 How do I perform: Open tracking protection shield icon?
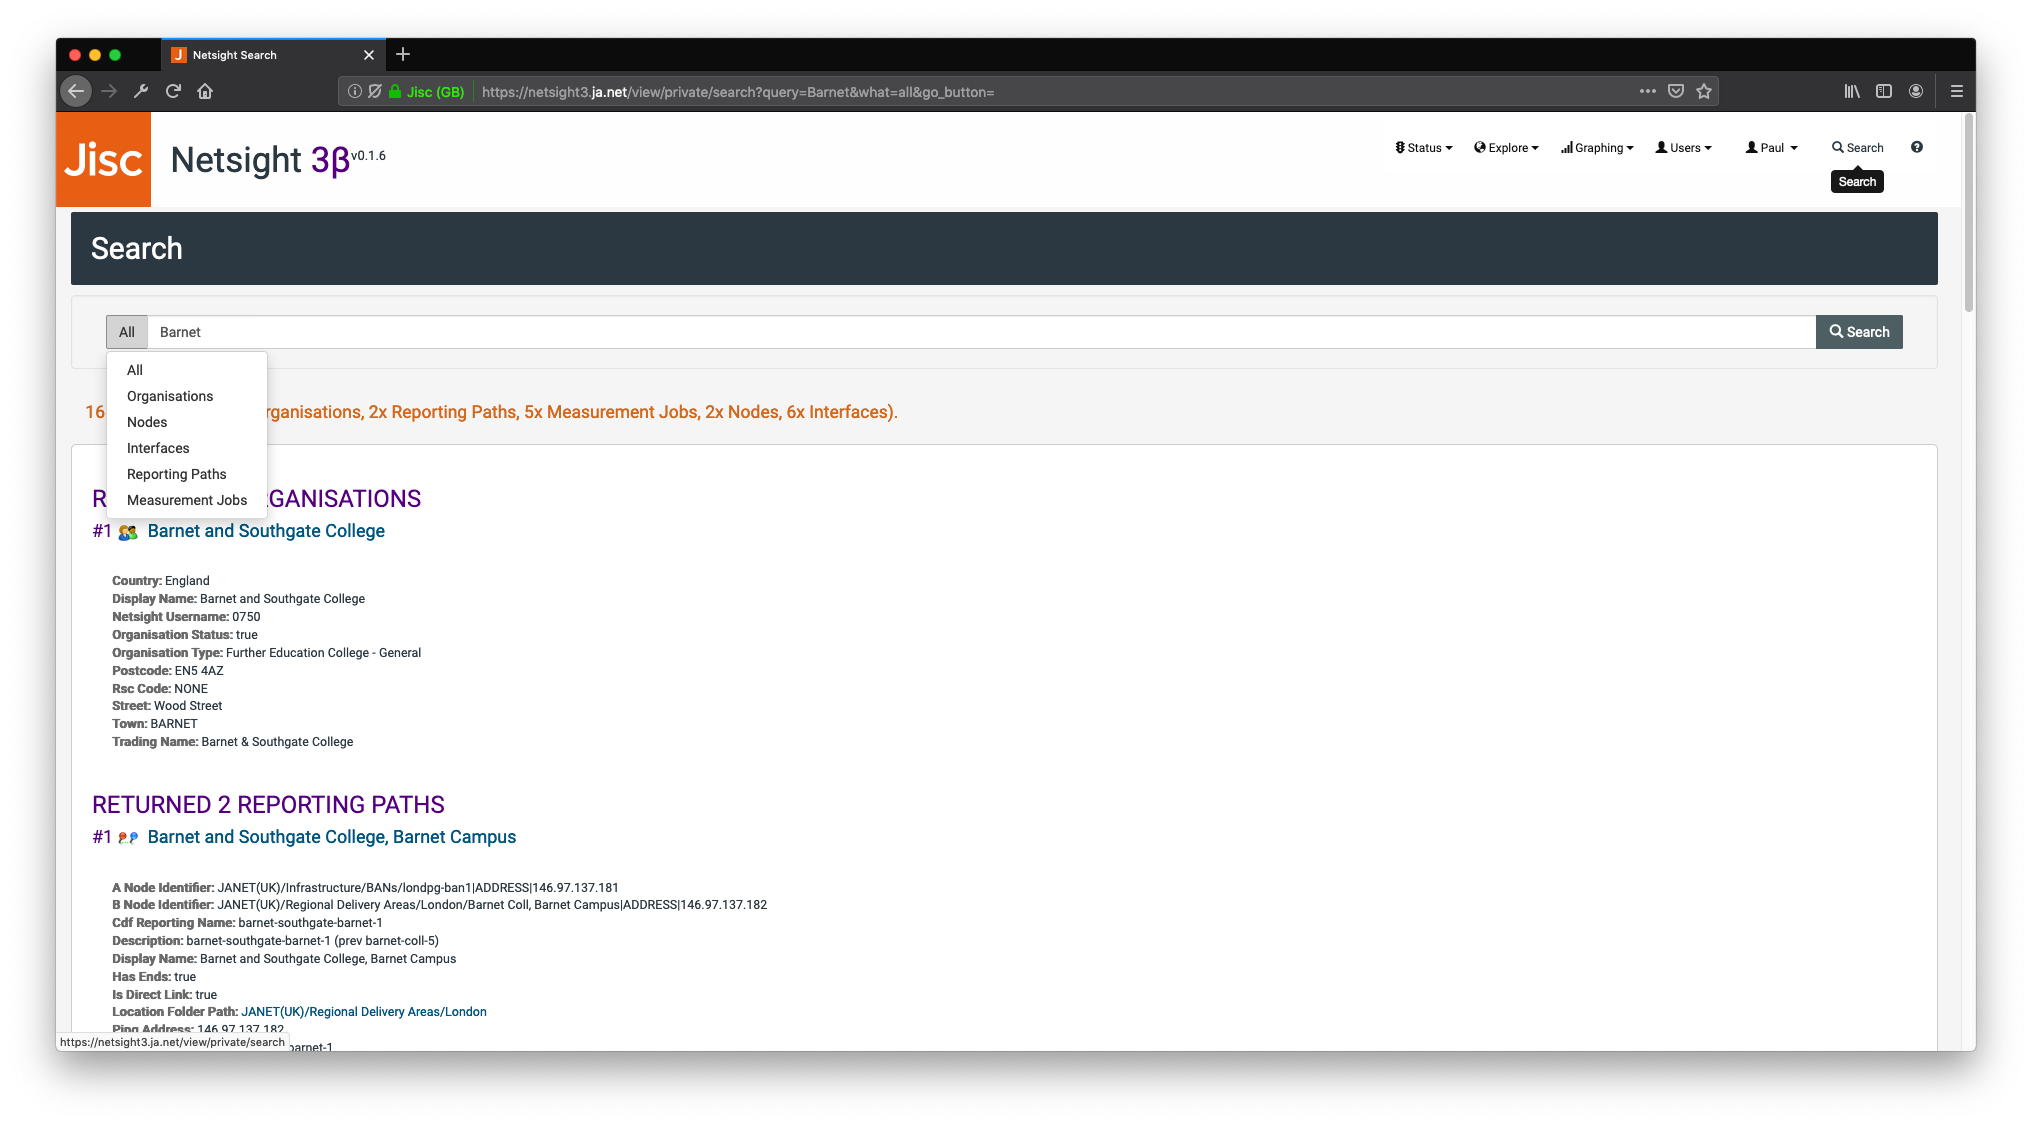(x=374, y=91)
